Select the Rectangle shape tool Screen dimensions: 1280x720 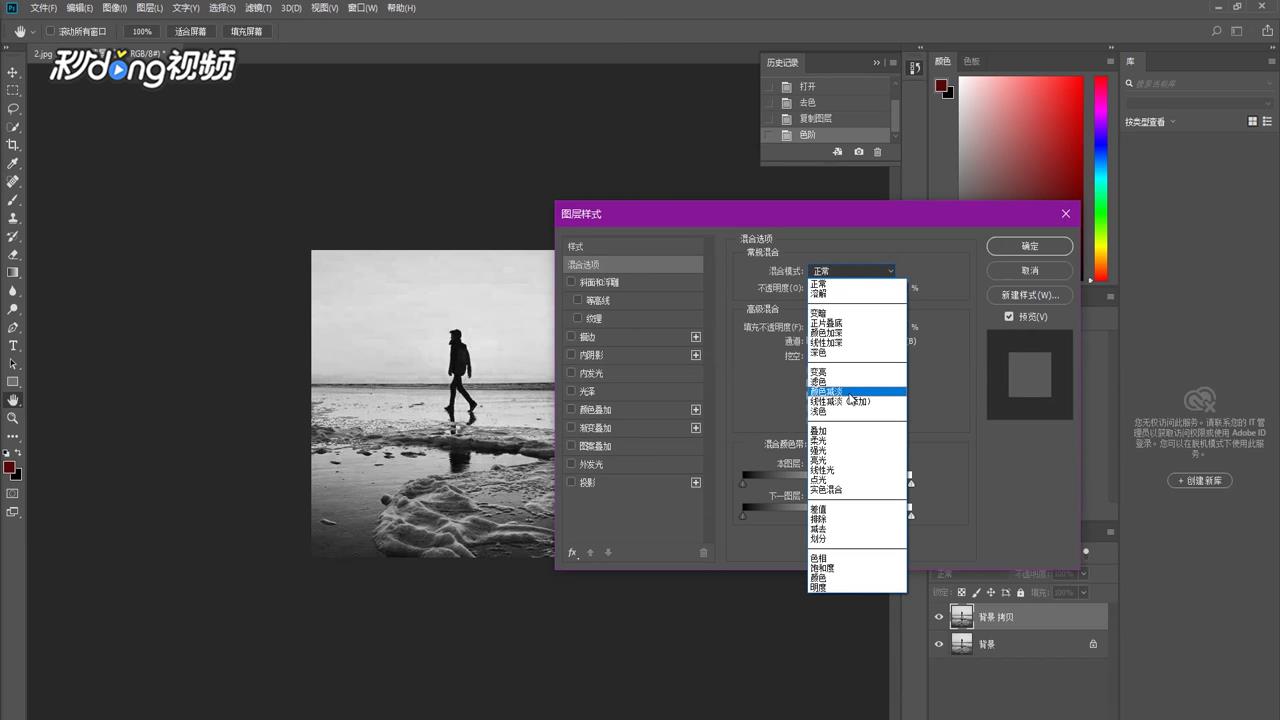point(13,381)
